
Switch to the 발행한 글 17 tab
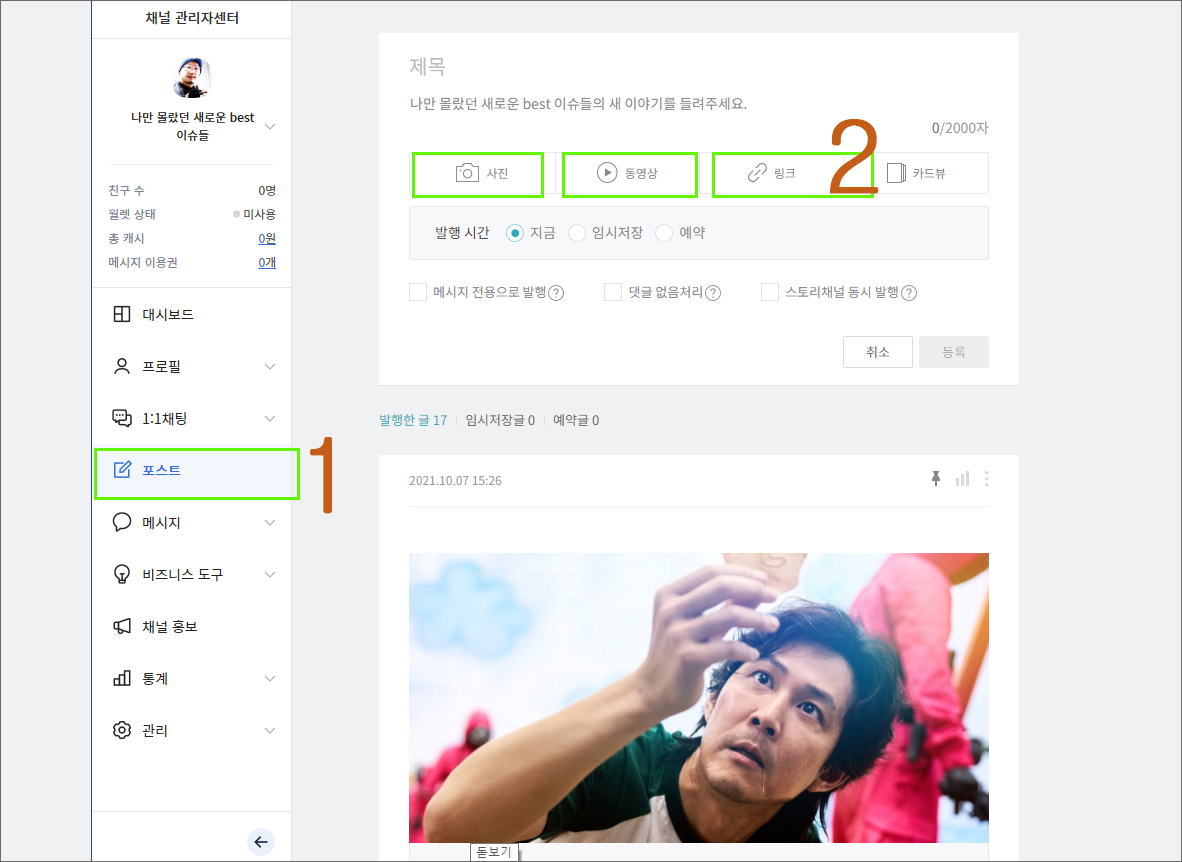pos(413,420)
